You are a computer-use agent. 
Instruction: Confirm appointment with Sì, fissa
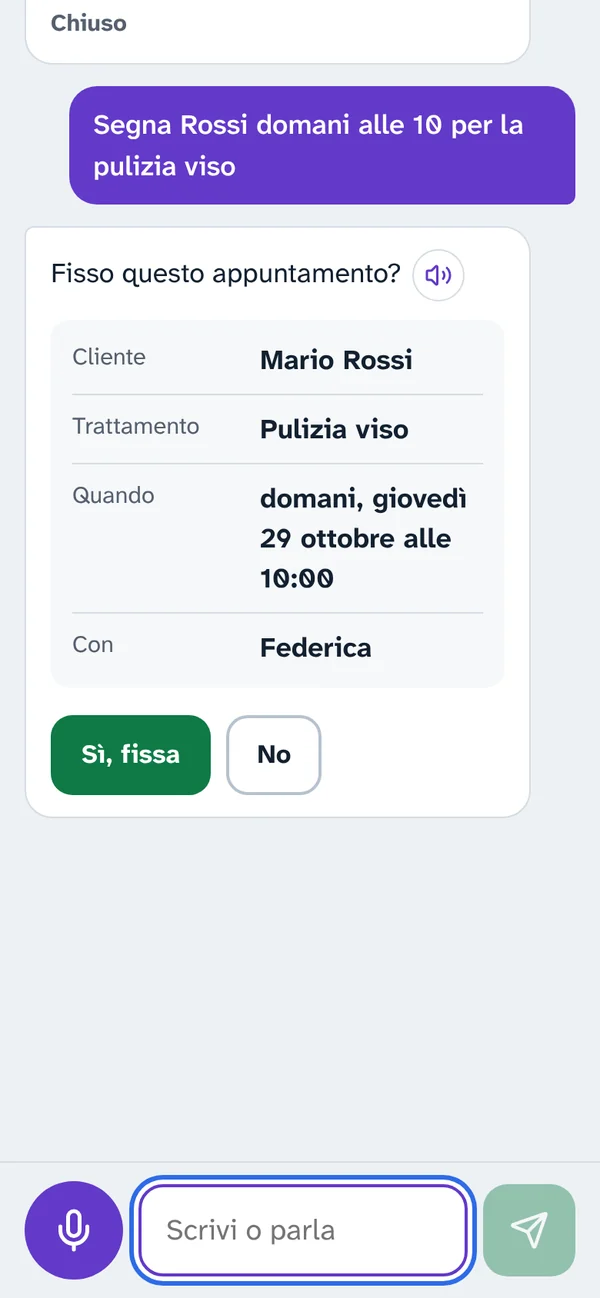coord(131,755)
